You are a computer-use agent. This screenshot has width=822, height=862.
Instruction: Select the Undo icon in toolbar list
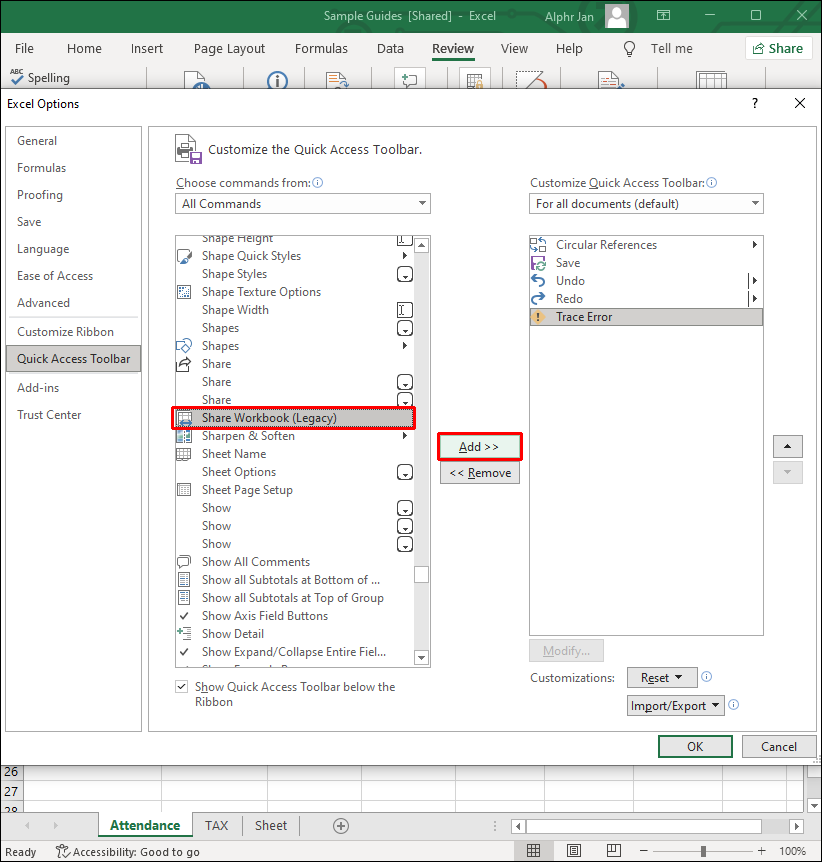[538, 280]
